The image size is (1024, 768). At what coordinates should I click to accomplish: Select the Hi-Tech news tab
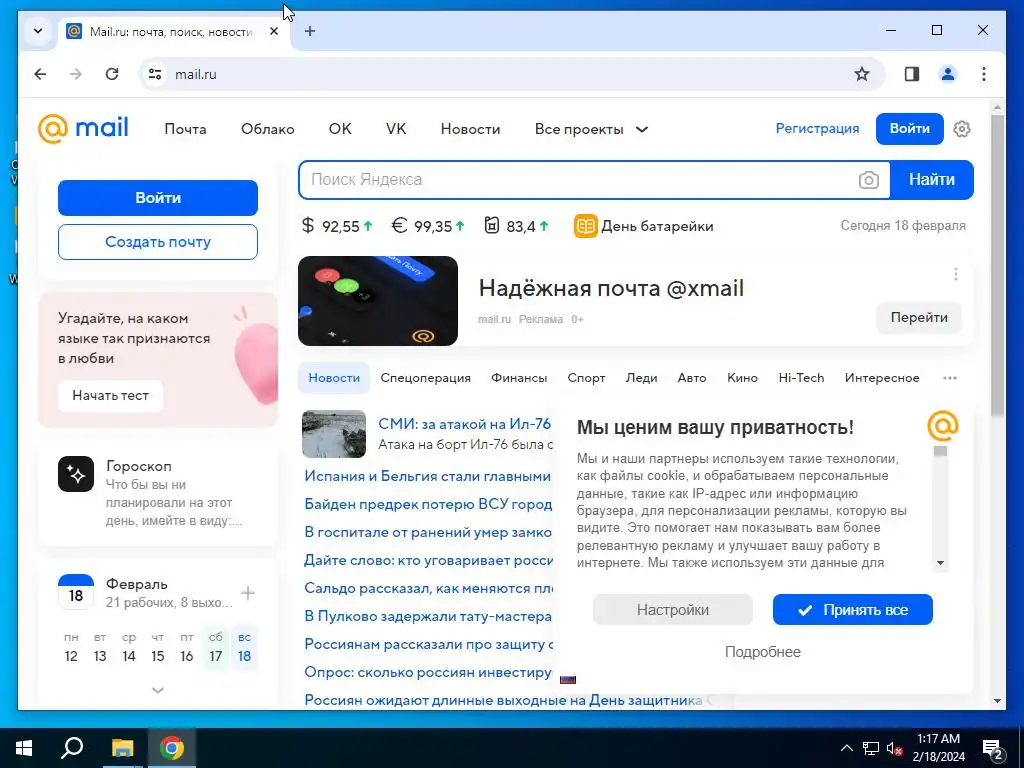point(801,378)
